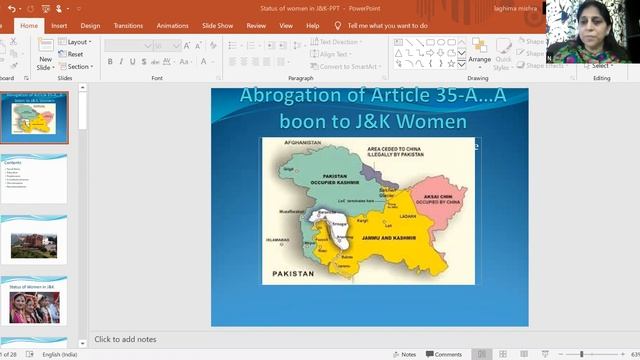Image resolution: width=640 pixels, height=360 pixels.
Task: Open Select dropdown in Editing
Action: pos(599,65)
